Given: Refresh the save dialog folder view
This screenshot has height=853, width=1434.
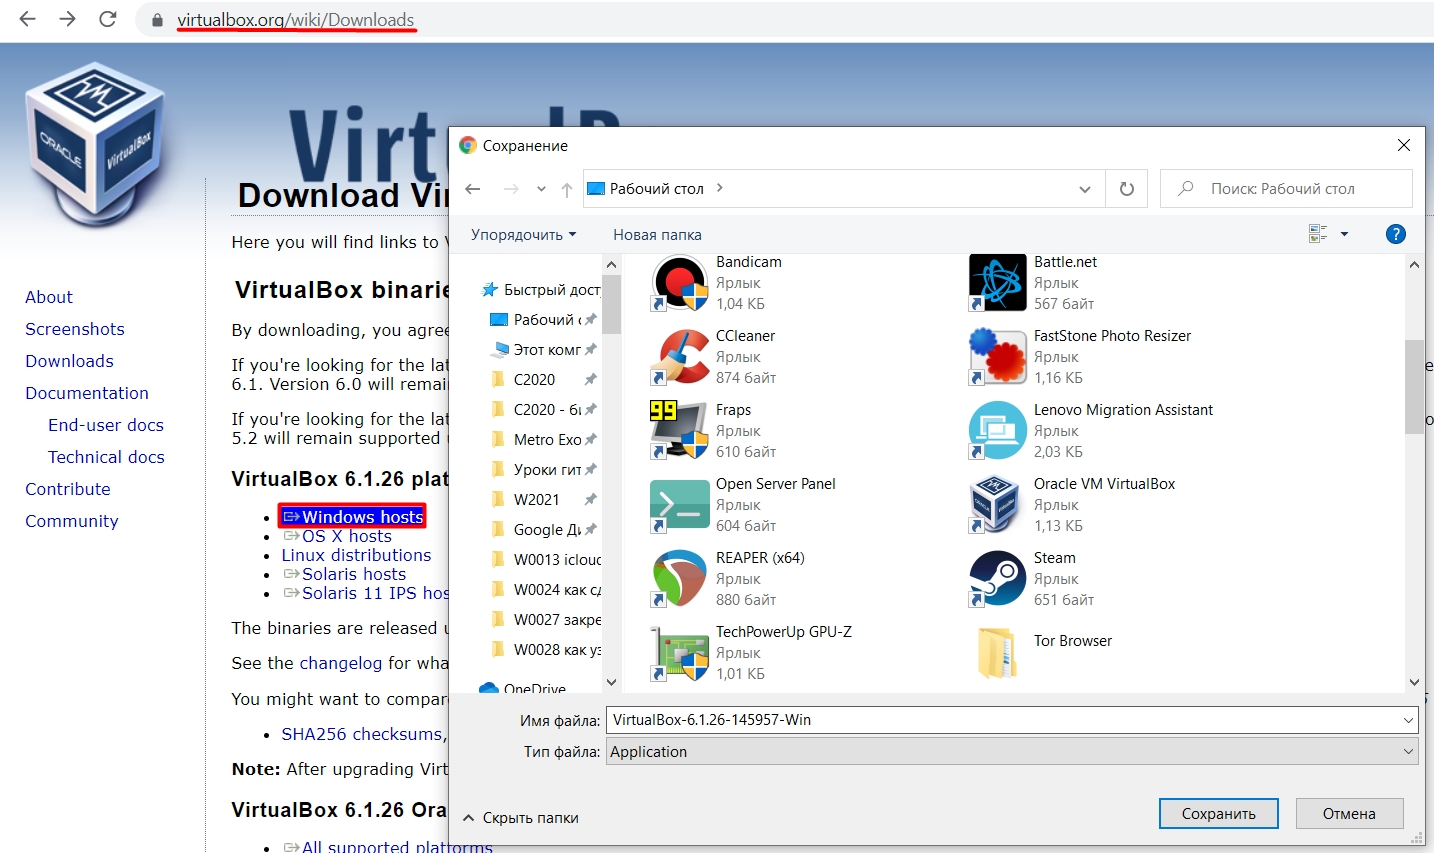Looking at the screenshot, I should tap(1127, 189).
